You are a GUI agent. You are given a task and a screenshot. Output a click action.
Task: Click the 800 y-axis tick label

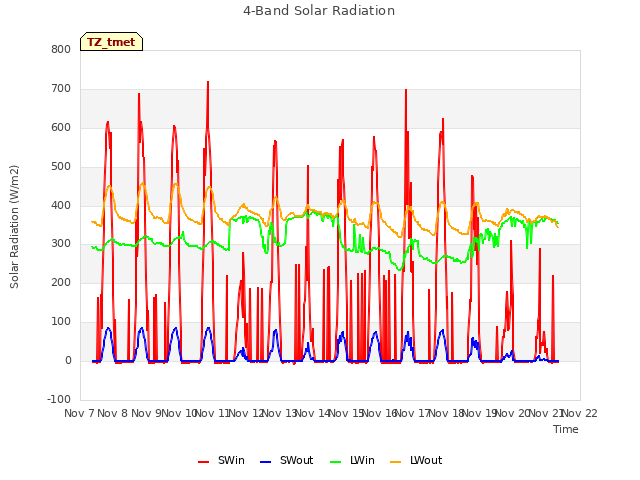pyautogui.click(x=61, y=50)
